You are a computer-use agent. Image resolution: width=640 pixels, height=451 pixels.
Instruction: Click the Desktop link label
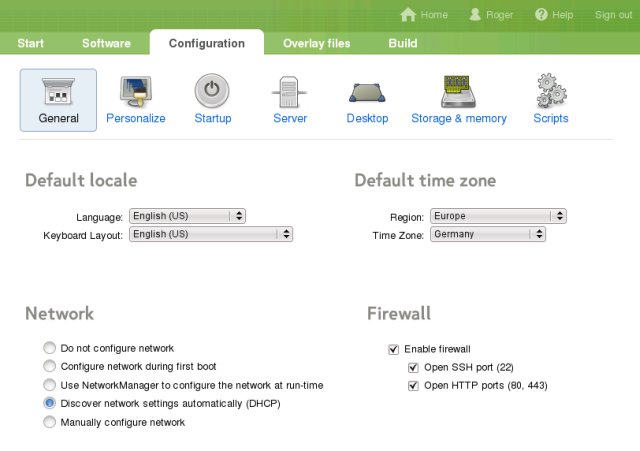pyautogui.click(x=367, y=118)
